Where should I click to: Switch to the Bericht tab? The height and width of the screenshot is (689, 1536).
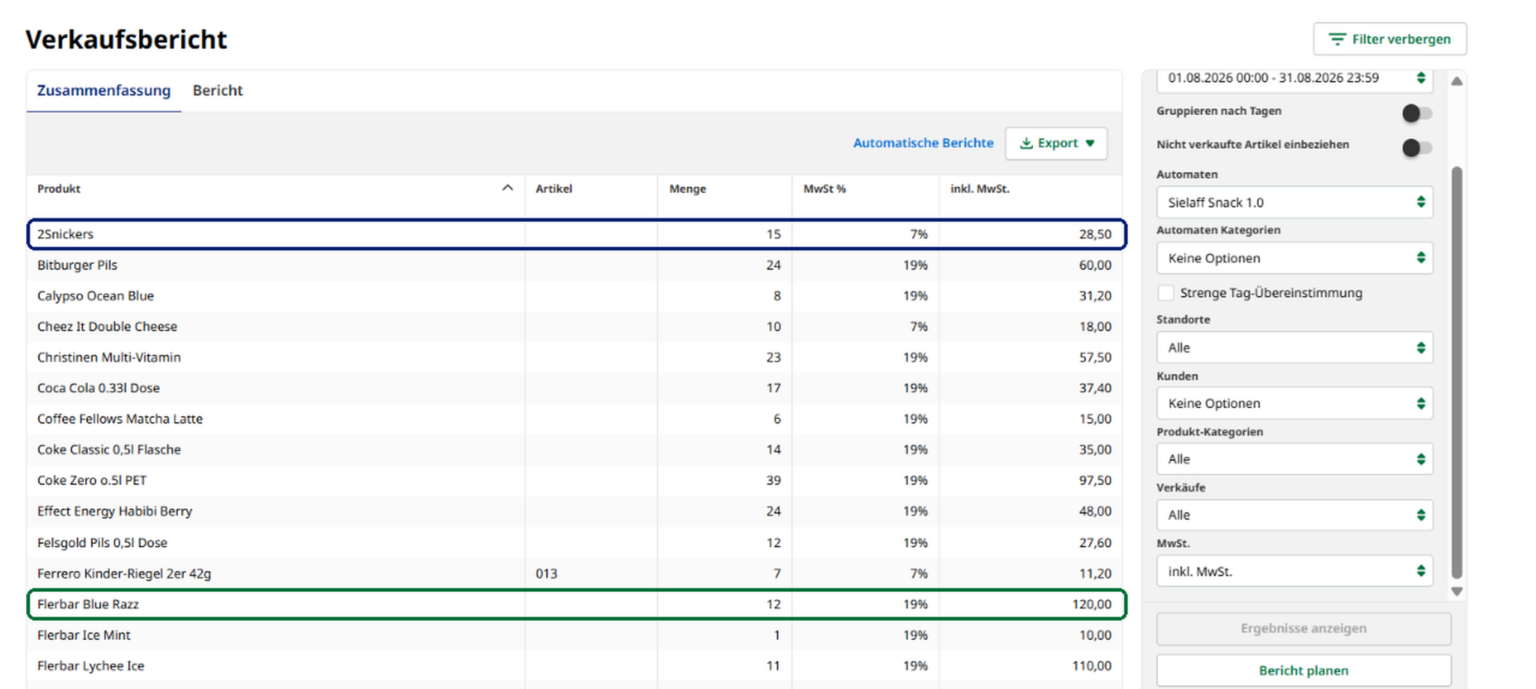218,90
